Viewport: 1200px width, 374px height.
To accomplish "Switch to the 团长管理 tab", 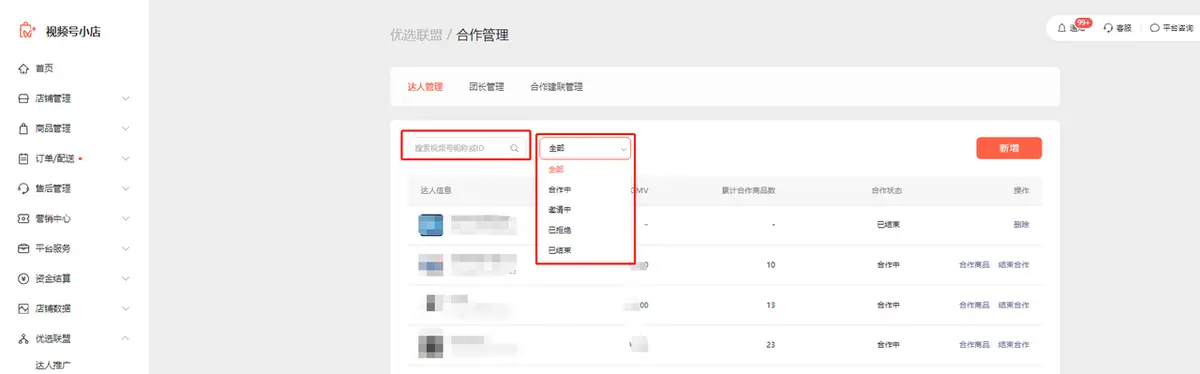I will [x=486, y=87].
